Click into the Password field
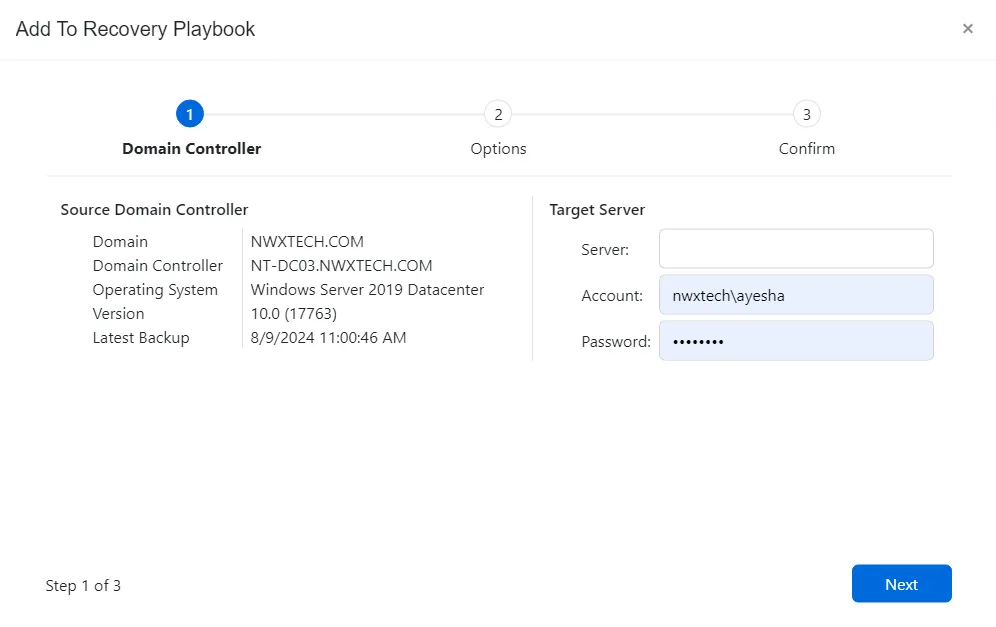Image resolution: width=996 pixels, height=627 pixels. (x=796, y=341)
